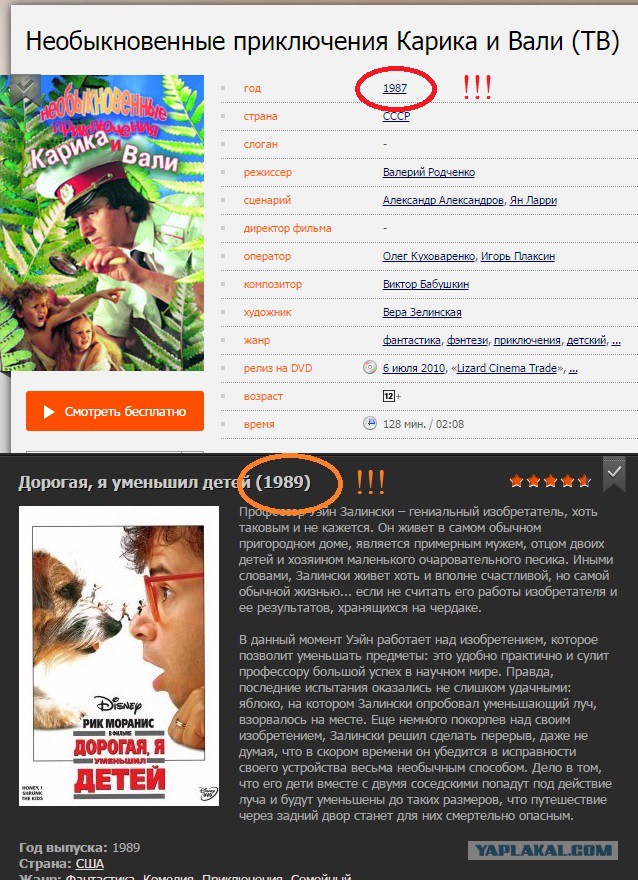Open the СССР country link
Screen dimensions: 638x880
click(396, 116)
